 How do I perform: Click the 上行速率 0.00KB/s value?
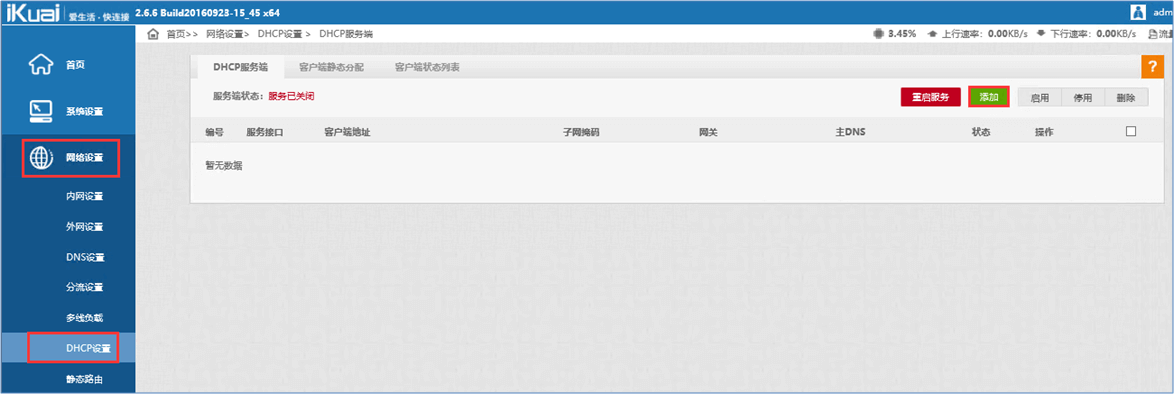click(1008, 34)
